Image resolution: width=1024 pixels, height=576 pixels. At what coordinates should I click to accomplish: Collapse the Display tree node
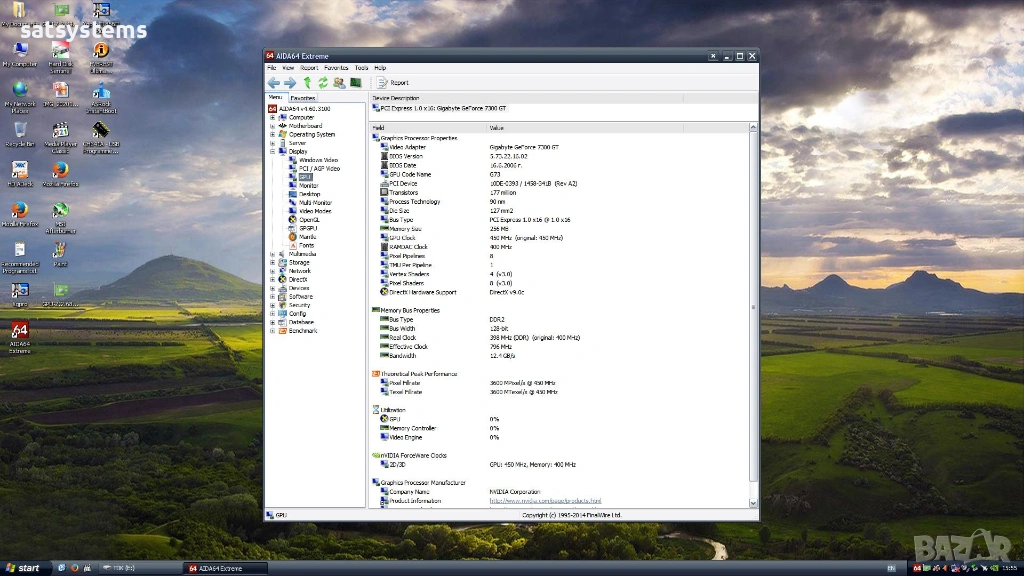(272, 151)
